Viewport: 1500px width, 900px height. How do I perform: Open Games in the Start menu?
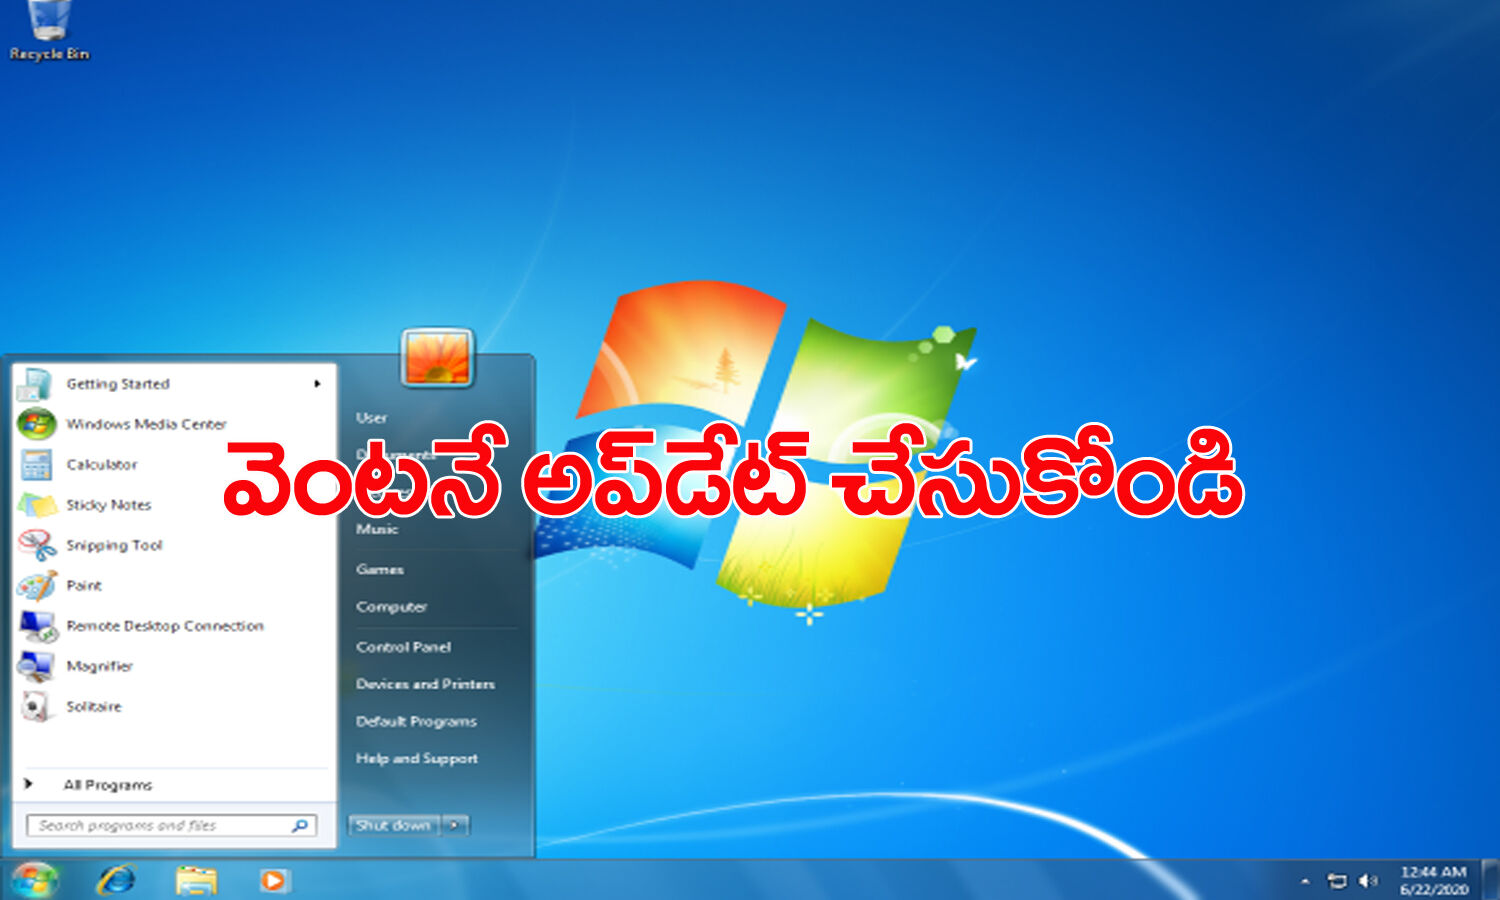(x=380, y=569)
